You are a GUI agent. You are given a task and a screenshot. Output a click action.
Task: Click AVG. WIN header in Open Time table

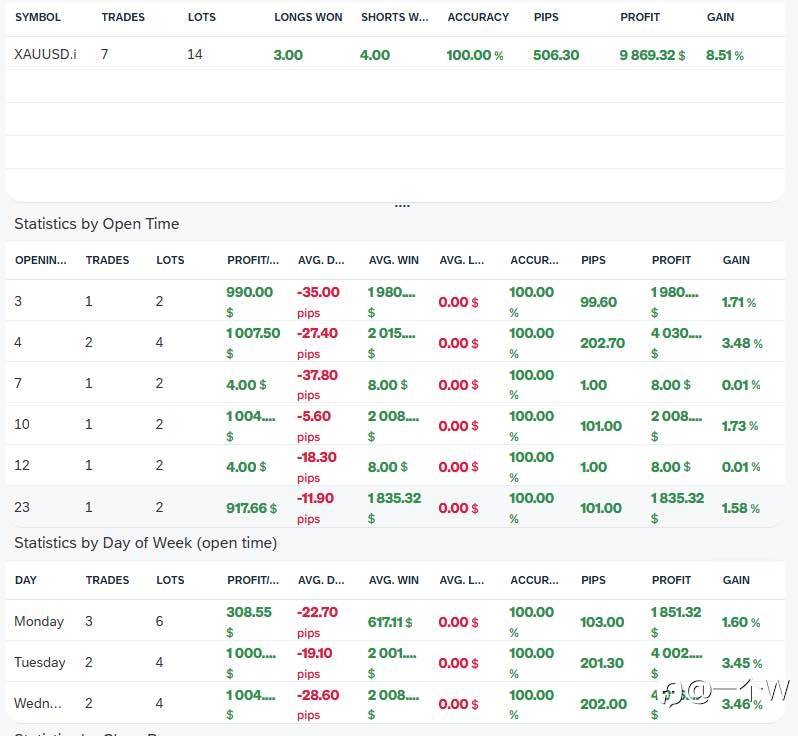point(393,260)
